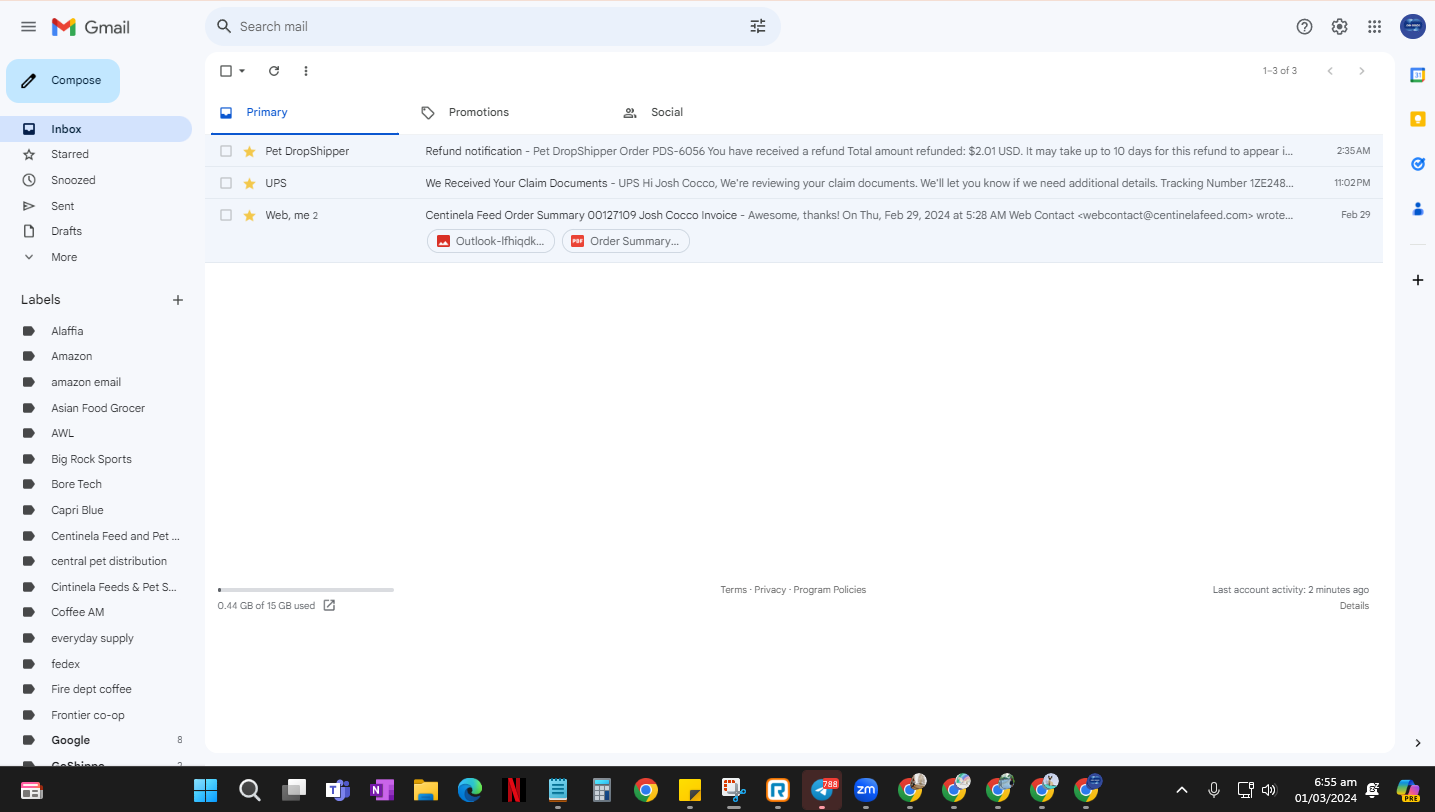Open Telegram from the taskbar
The width and height of the screenshot is (1435, 812).
click(x=822, y=790)
